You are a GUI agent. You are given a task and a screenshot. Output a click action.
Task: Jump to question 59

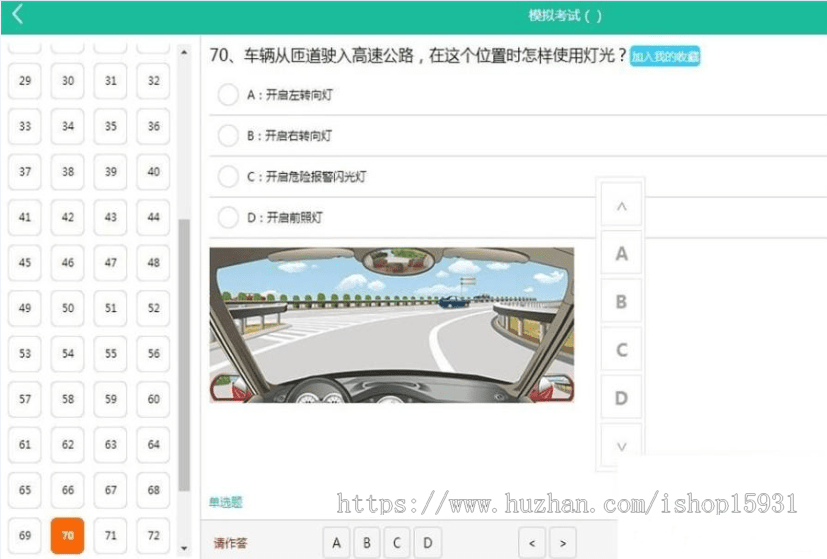pos(110,399)
